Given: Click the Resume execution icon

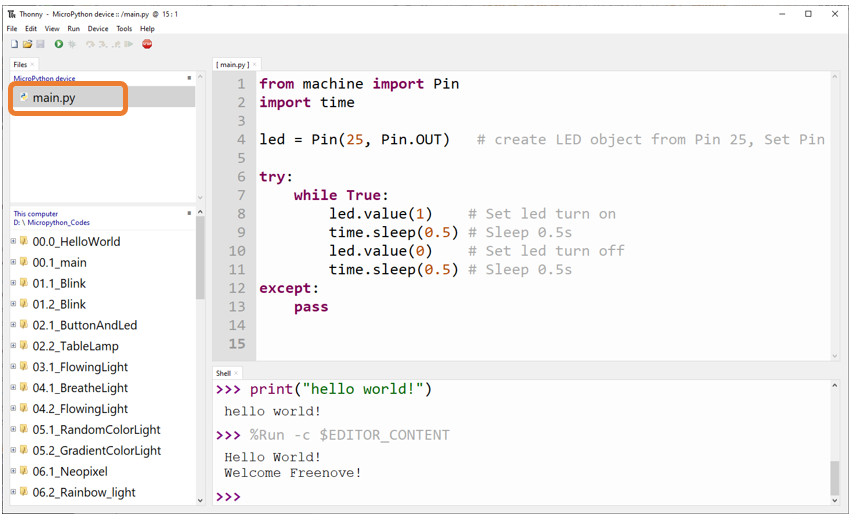Looking at the screenshot, I should [129, 44].
